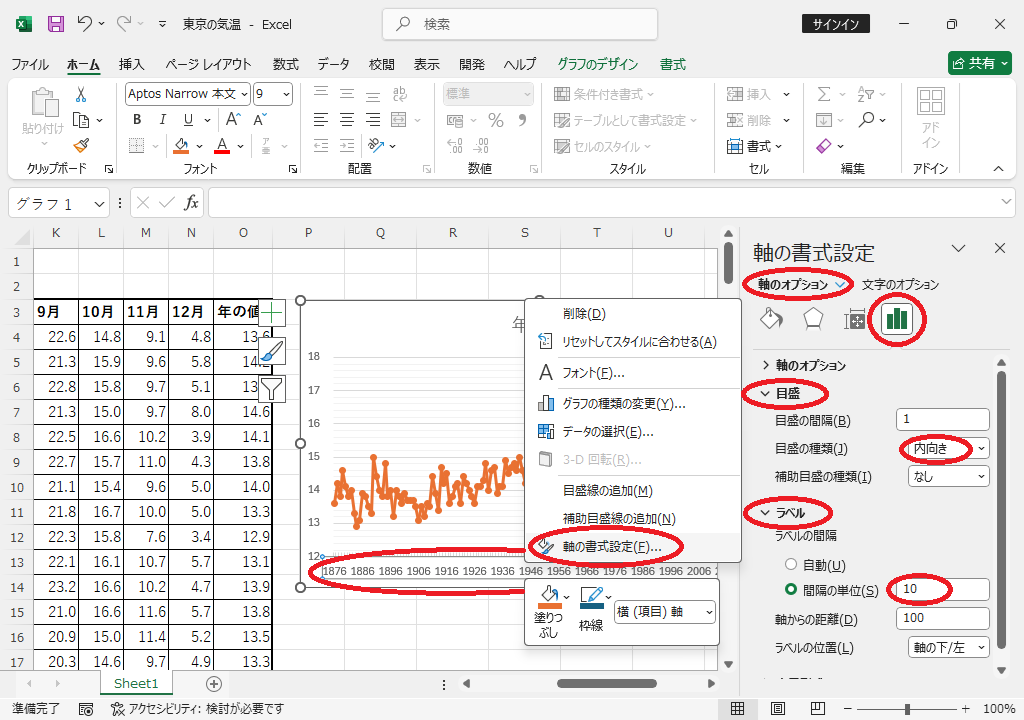Click the fx insert function icon
The image size is (1024, 720).
(x=191, y=203)
